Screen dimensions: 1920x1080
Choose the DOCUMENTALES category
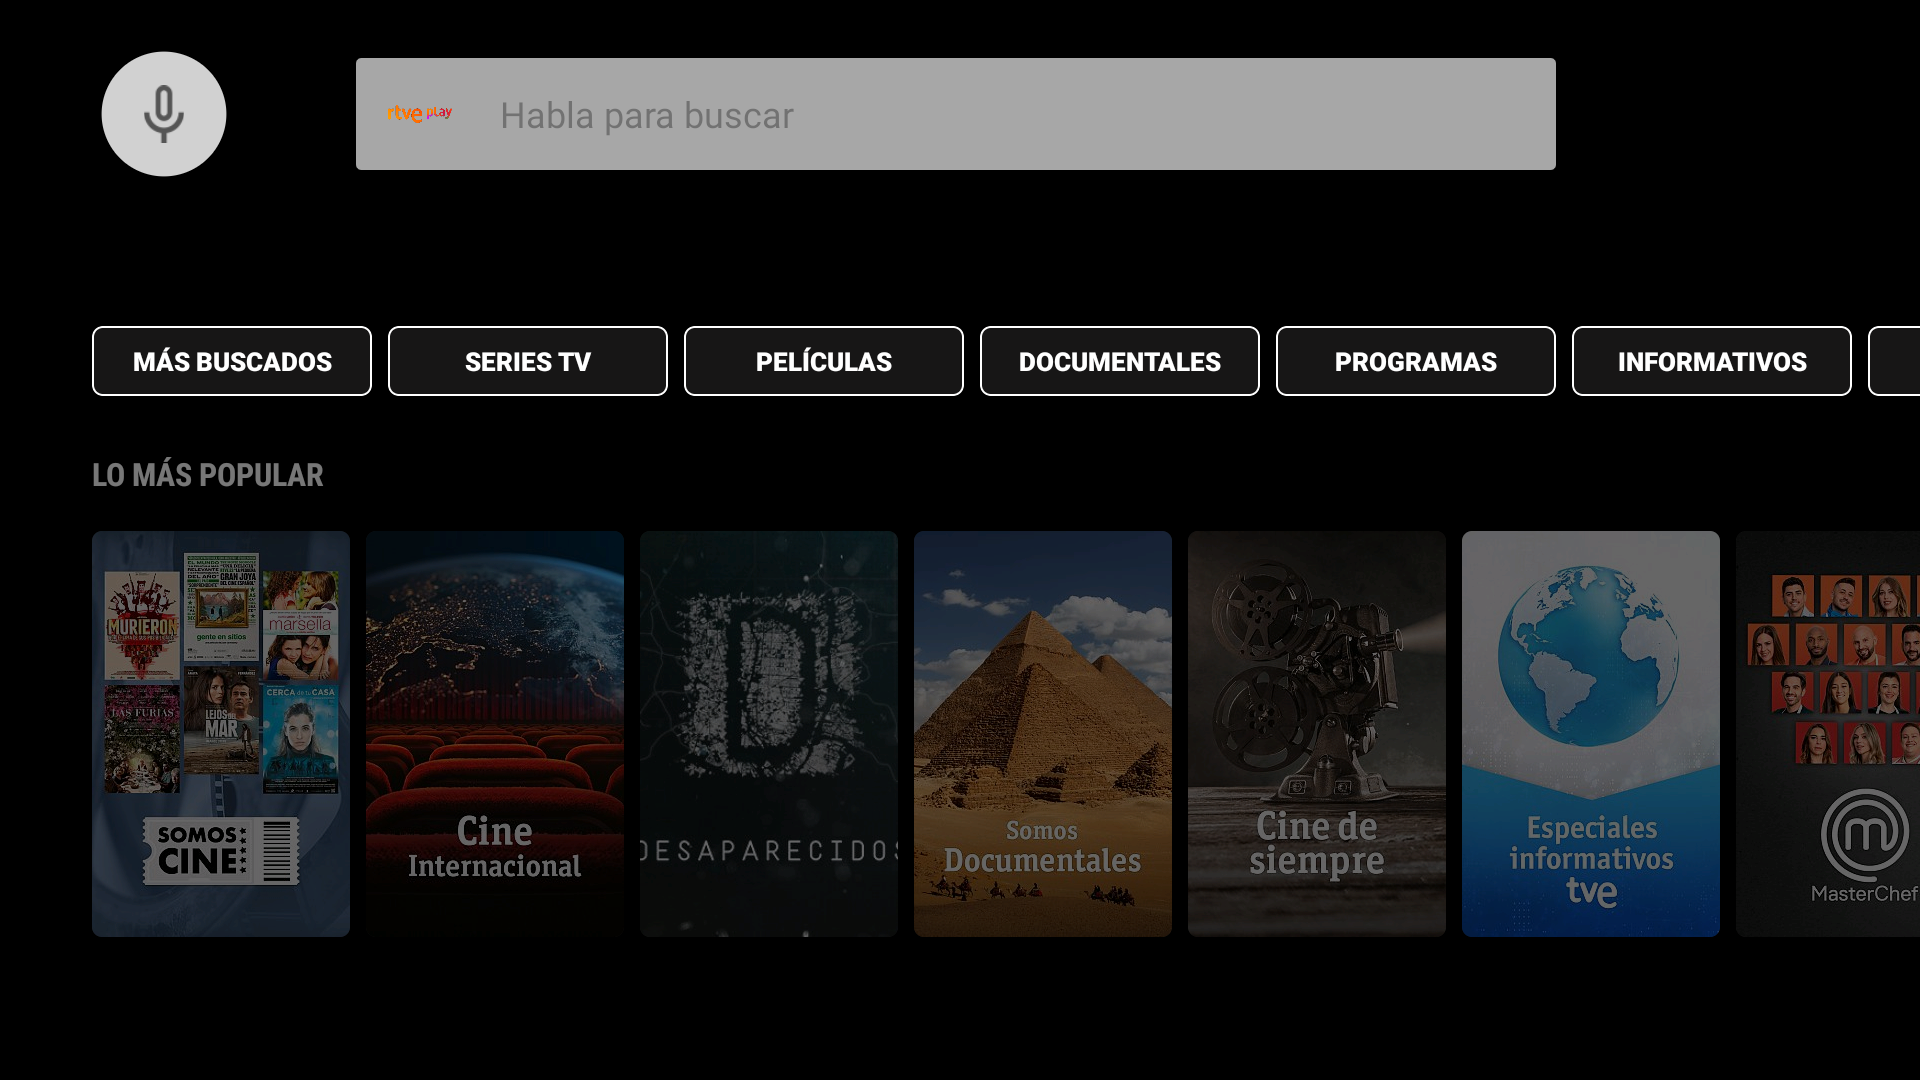point(1120,361)
